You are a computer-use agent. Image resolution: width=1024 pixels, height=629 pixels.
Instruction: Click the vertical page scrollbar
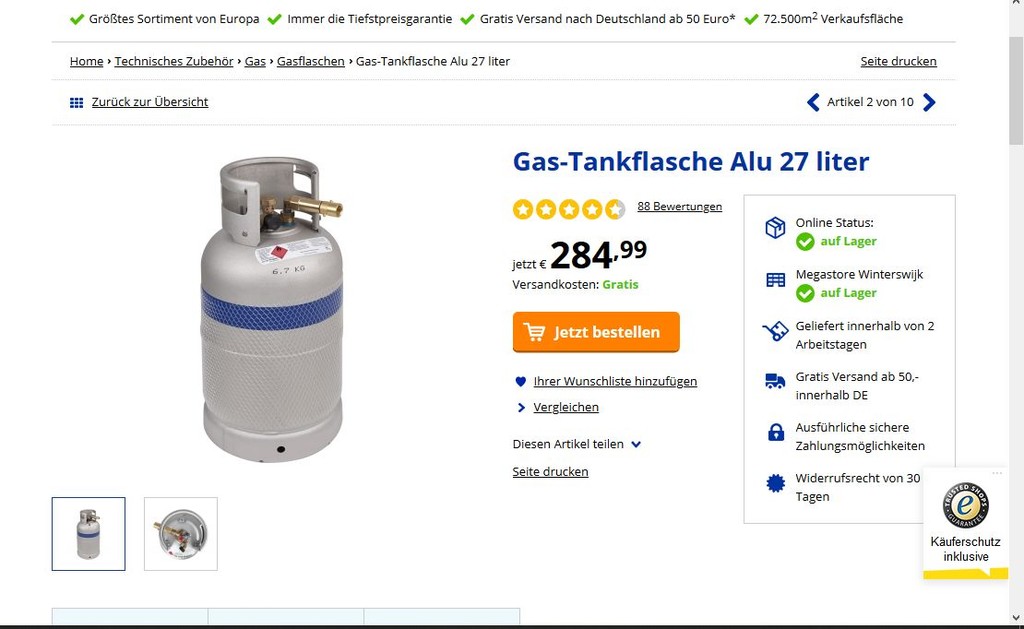(1016, 314)
